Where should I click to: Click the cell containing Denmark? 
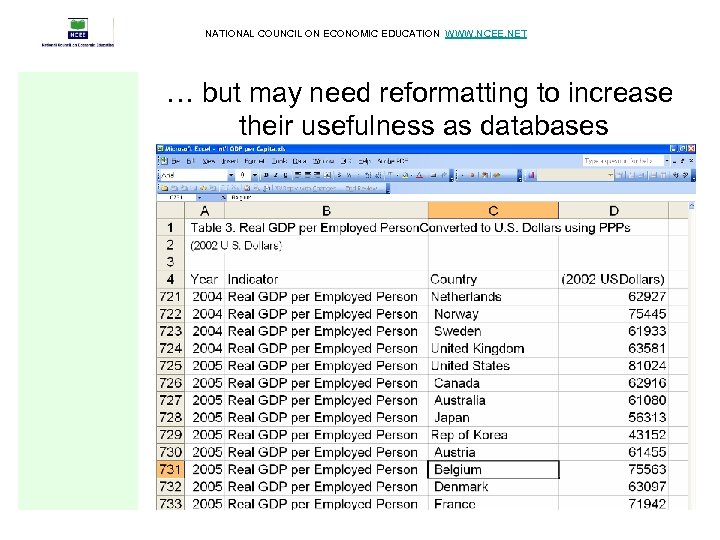coord(493,487)
